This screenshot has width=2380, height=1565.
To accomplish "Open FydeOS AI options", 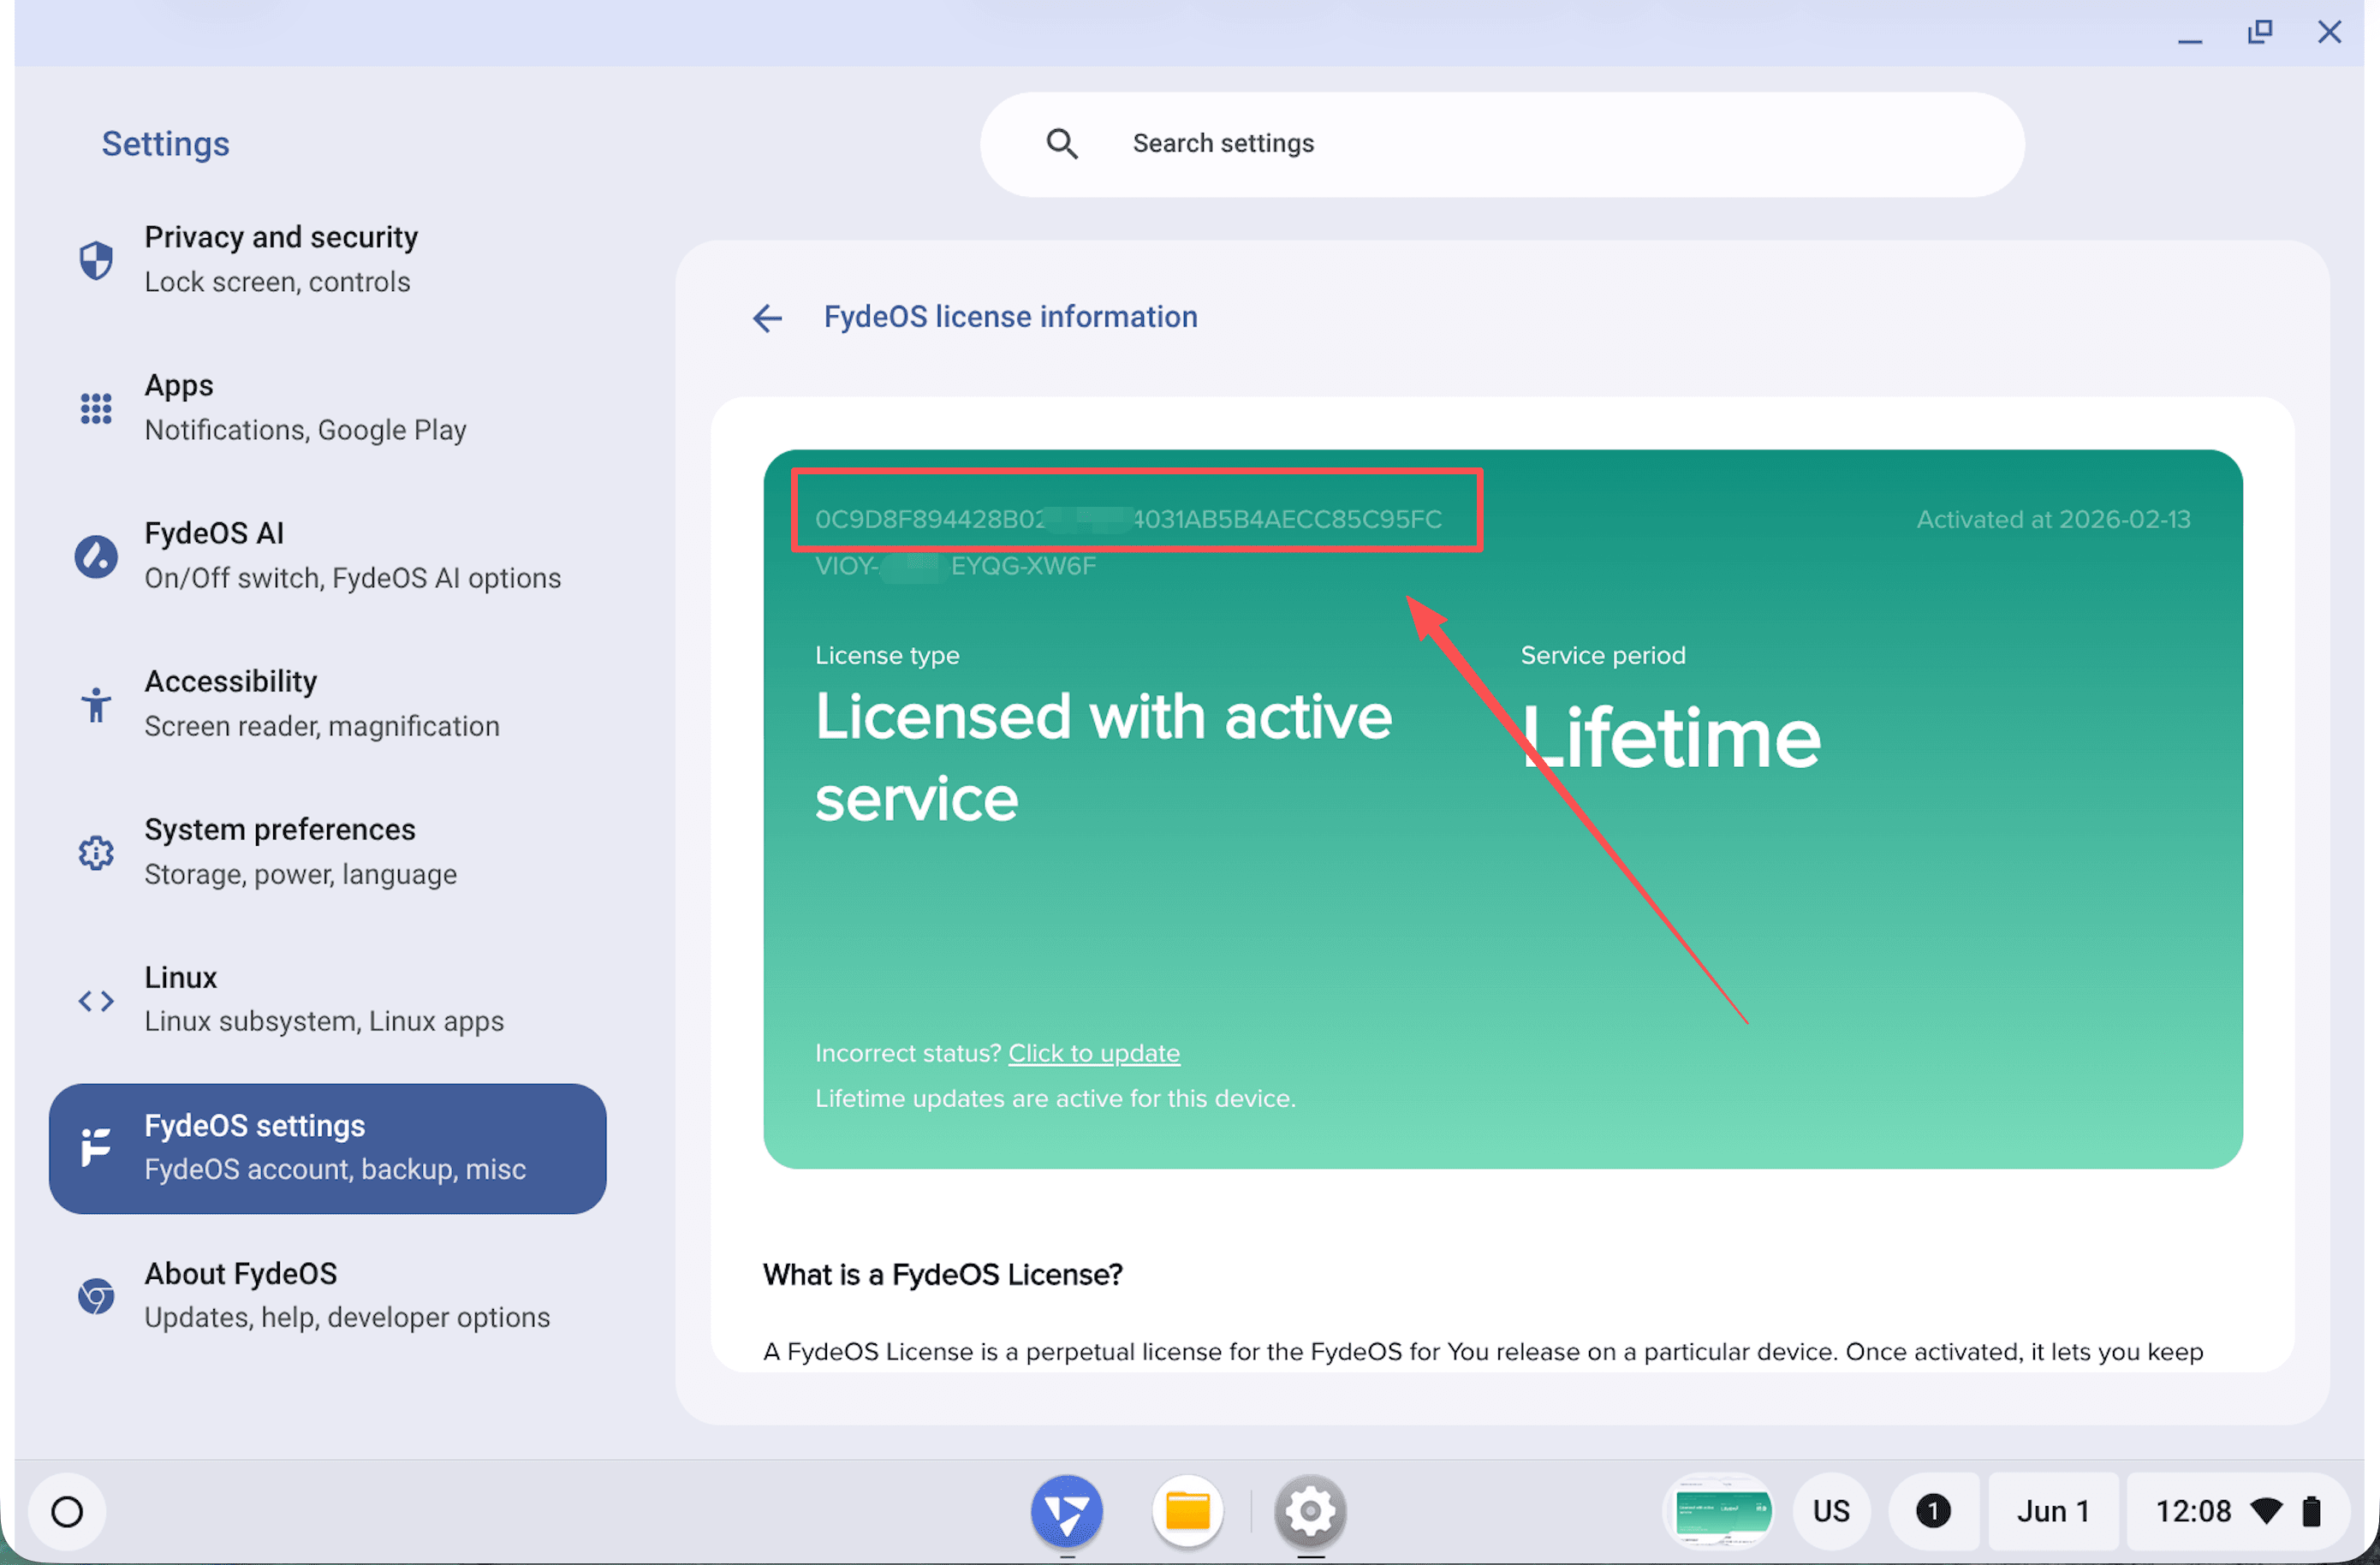I will click(328, 556).
